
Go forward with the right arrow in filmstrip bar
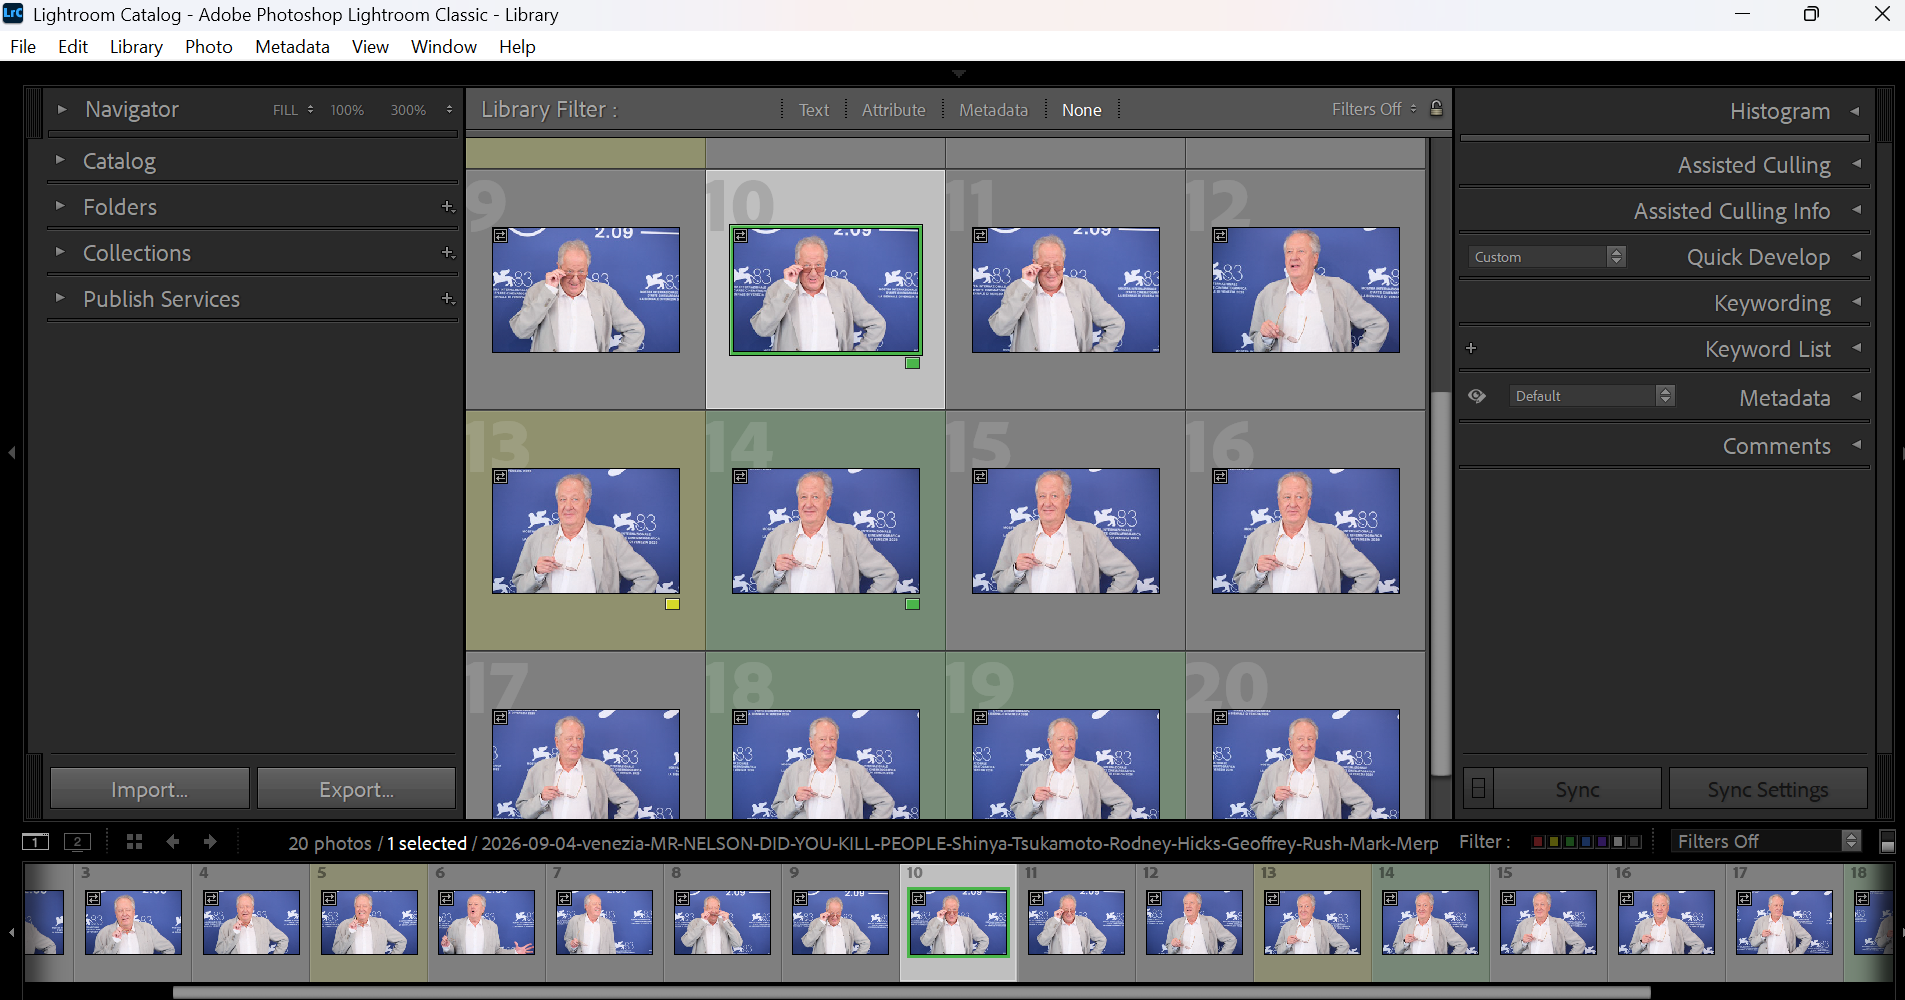pyautogui.click(x=210, y=842)
